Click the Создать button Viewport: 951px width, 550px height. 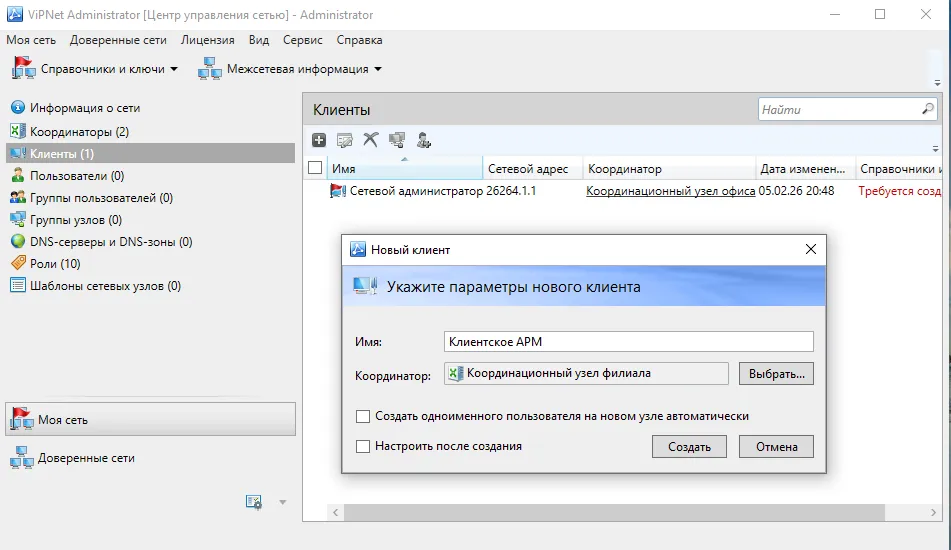click(x=689, y=446)
